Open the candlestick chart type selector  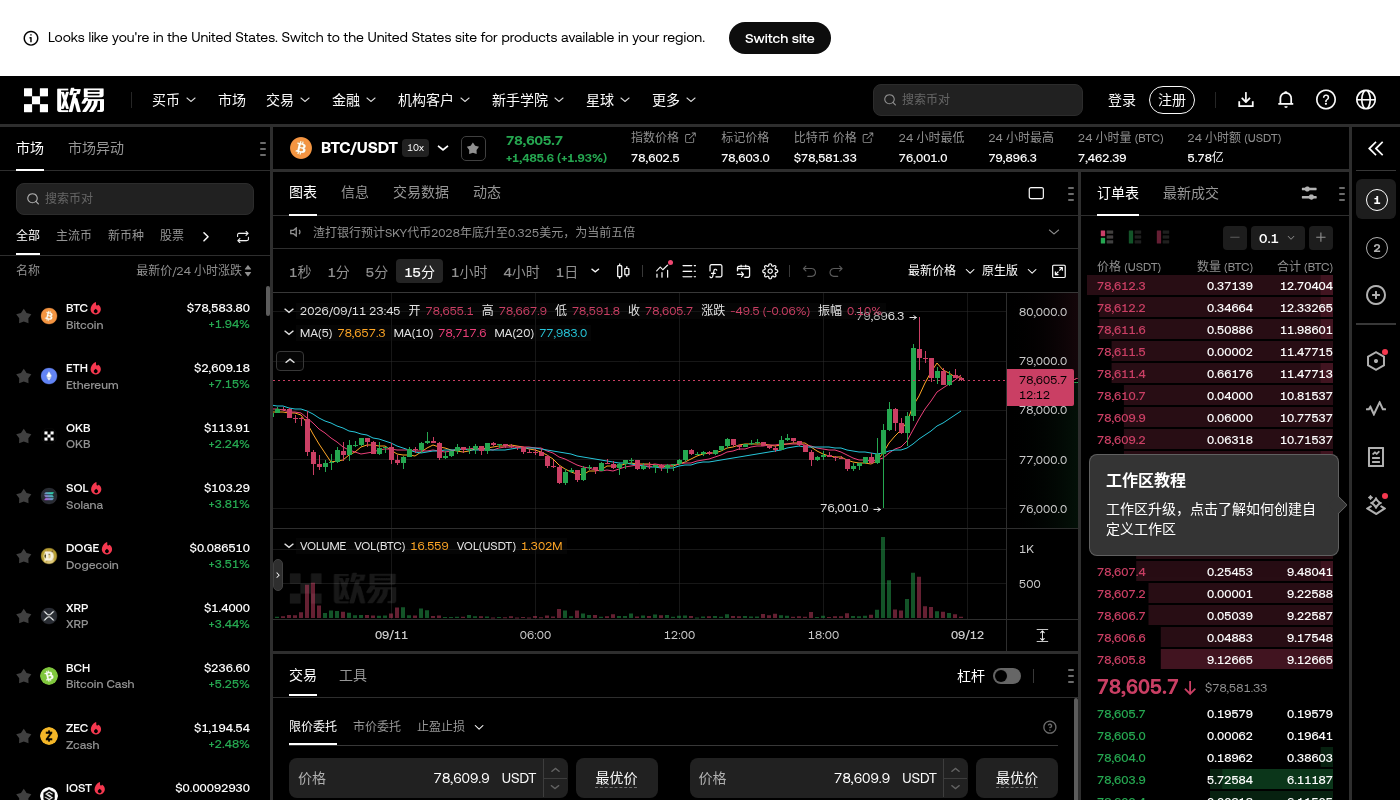(624, 271)
